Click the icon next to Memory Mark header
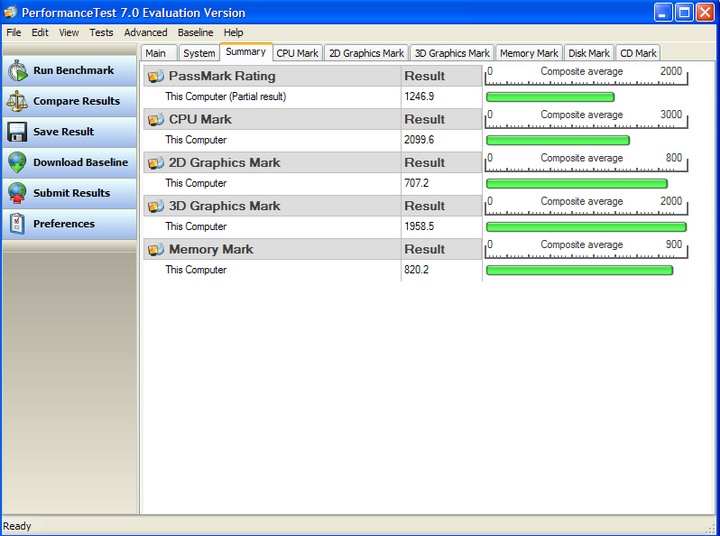 pyautogui.click(x=156, y=249)
